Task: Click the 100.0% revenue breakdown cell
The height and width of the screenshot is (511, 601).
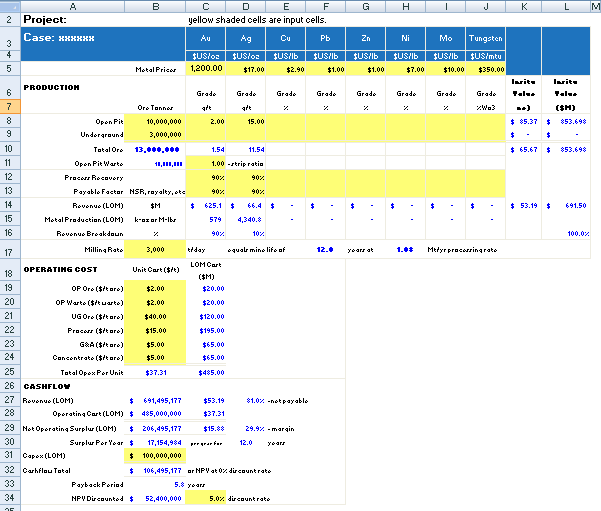Action: (566, 233)
